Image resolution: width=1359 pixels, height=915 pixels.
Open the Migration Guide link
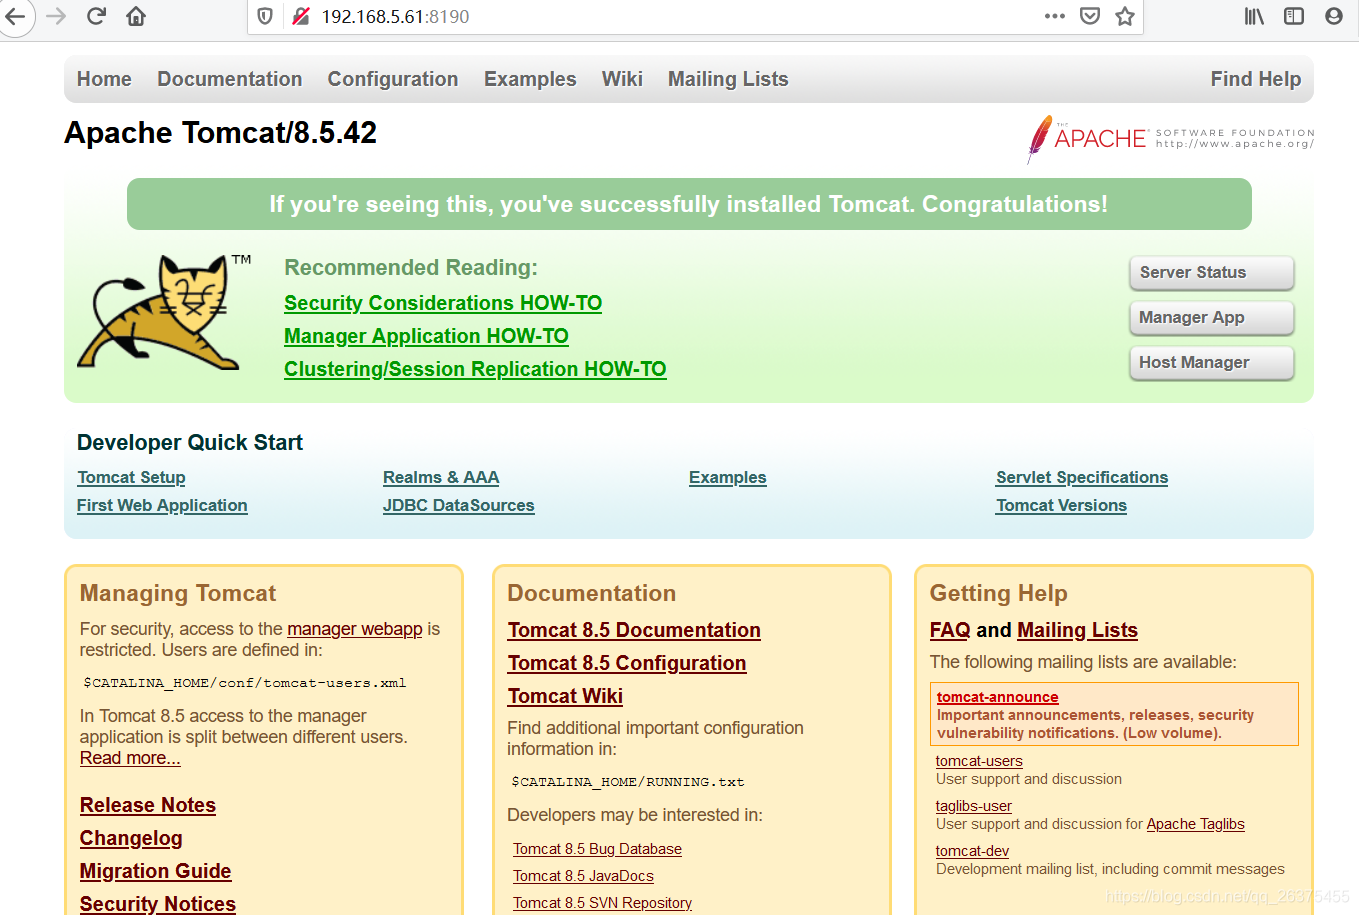(155, 871)
